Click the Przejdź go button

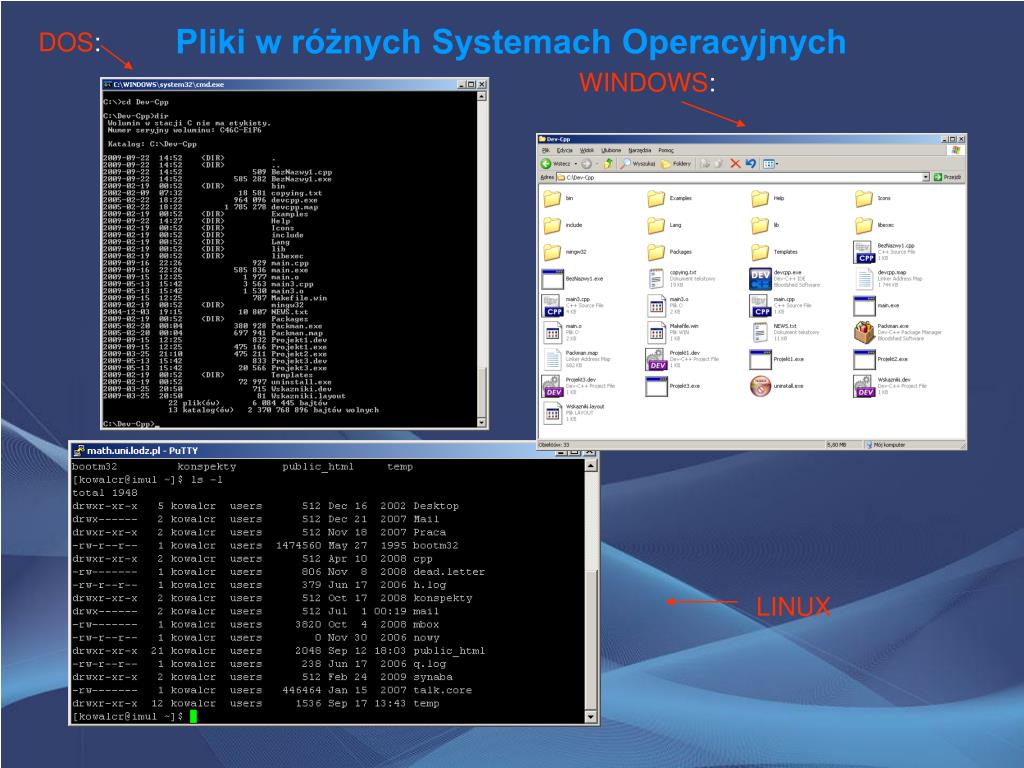tap(948, 177)
